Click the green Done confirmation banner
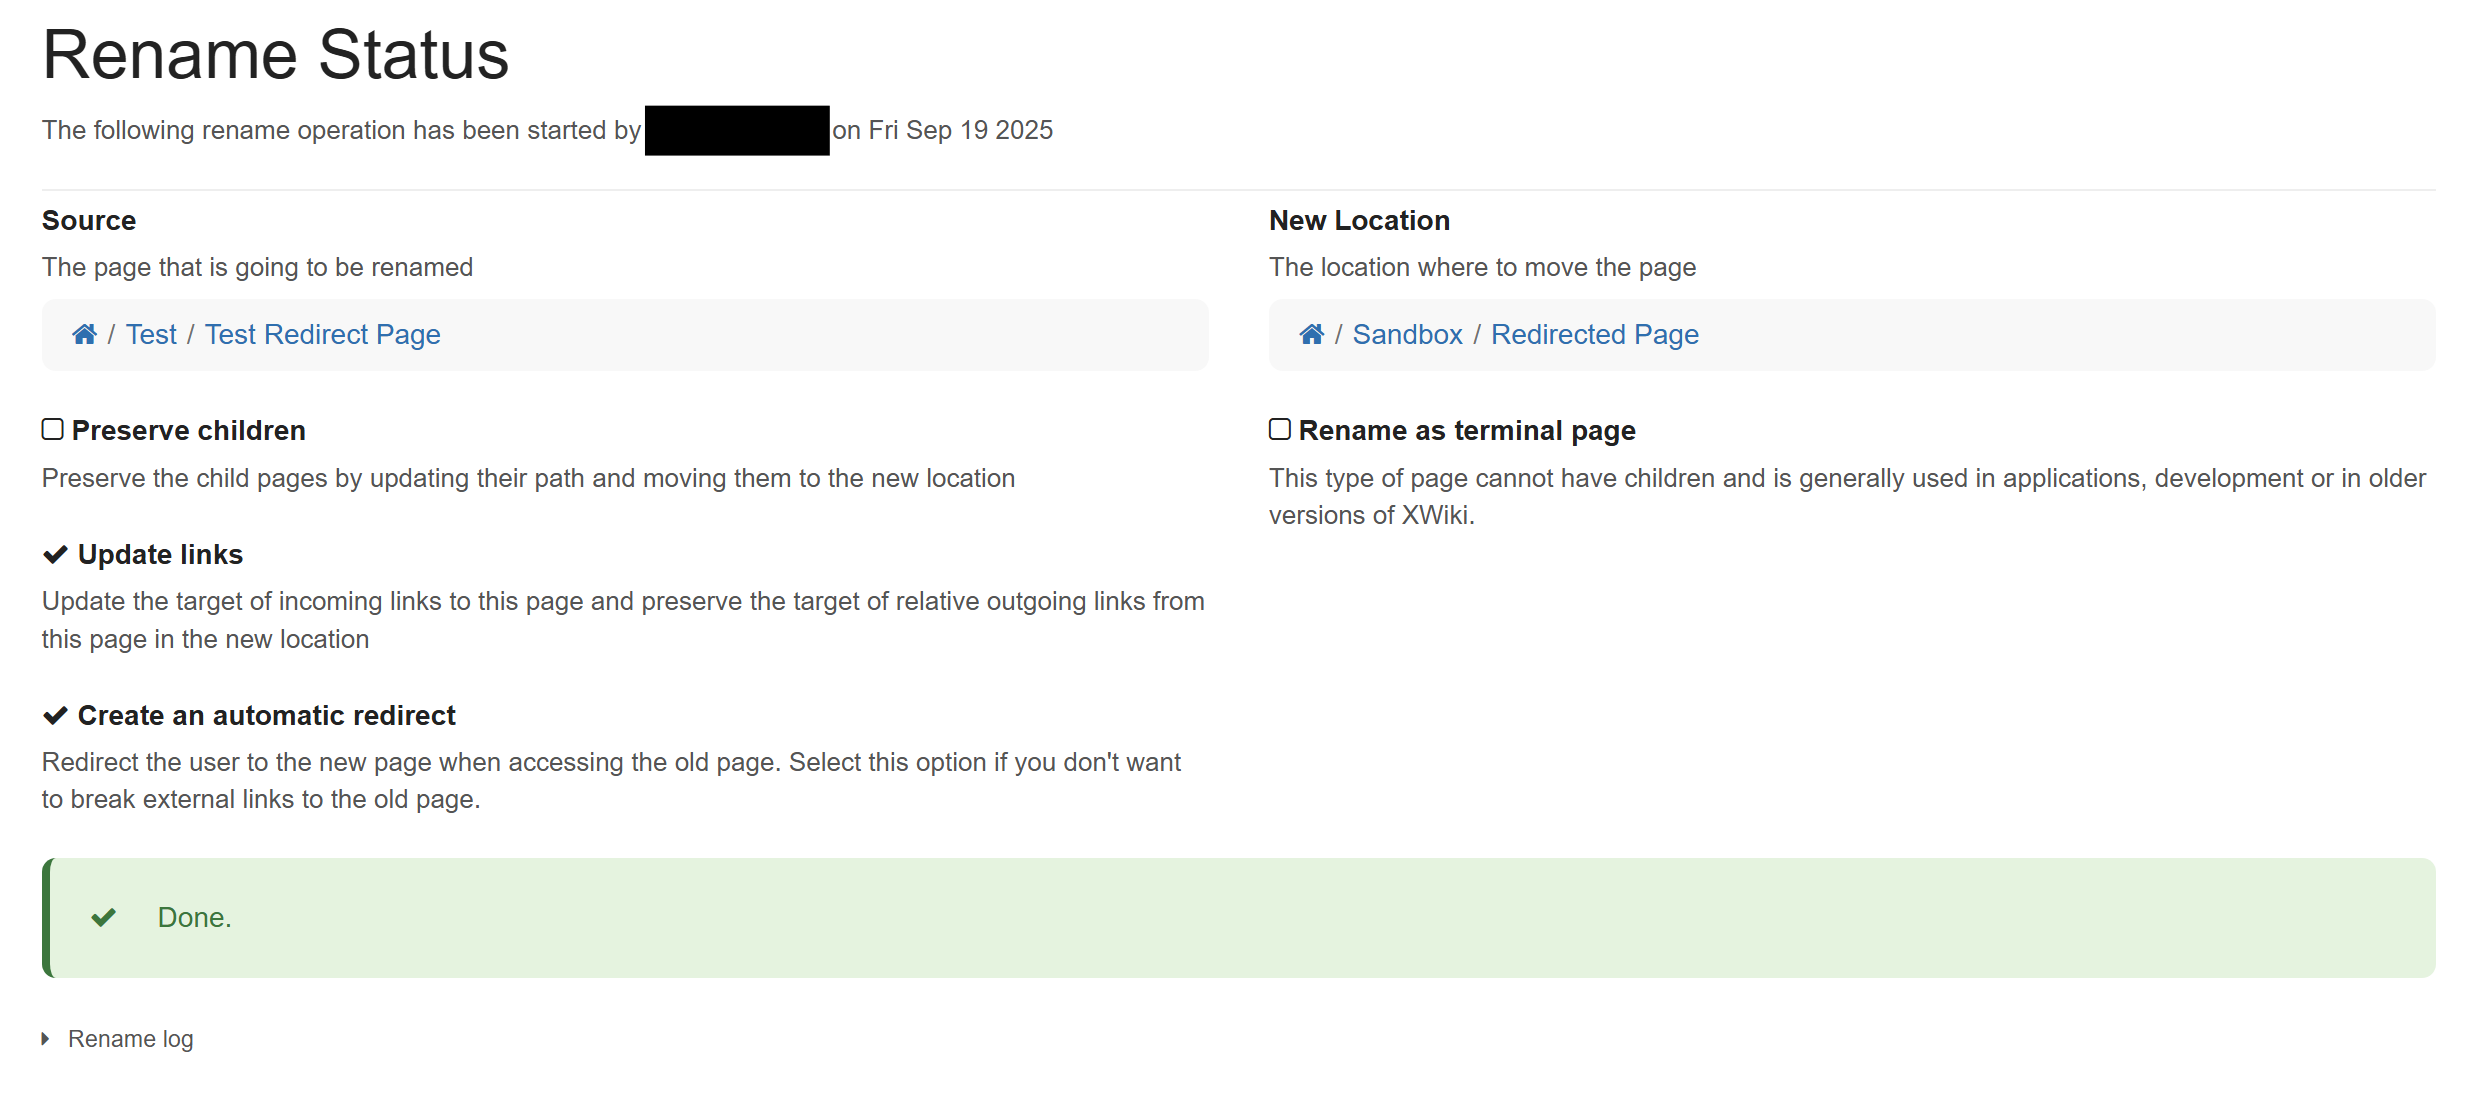This screenshot has height=1098, width=2469. 1238,917
